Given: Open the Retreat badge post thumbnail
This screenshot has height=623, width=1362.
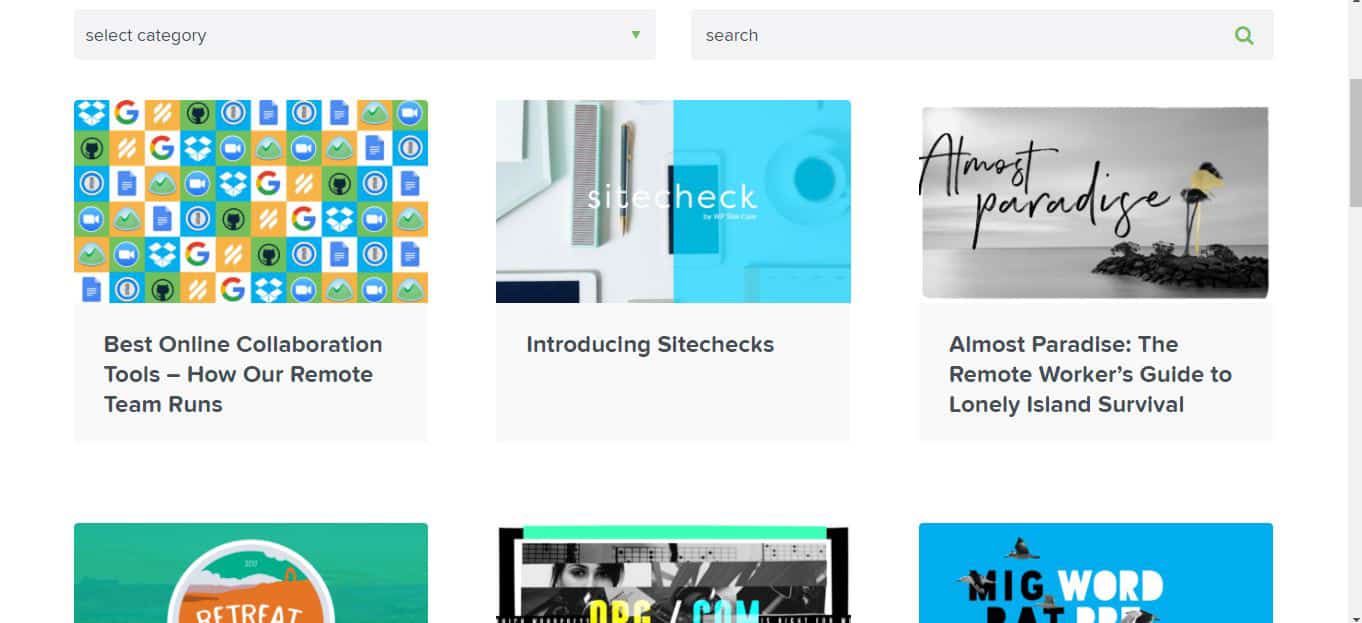Looking at the screenshot, I should pyautogui.click(x=251, y=573).
